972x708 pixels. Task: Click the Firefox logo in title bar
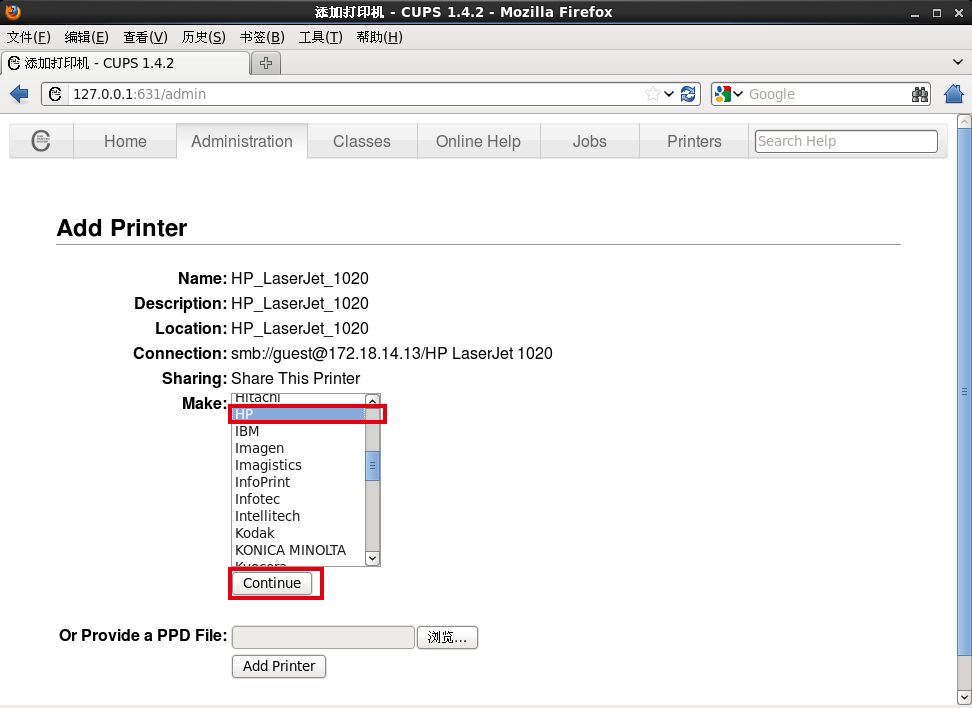coord(12,12)
